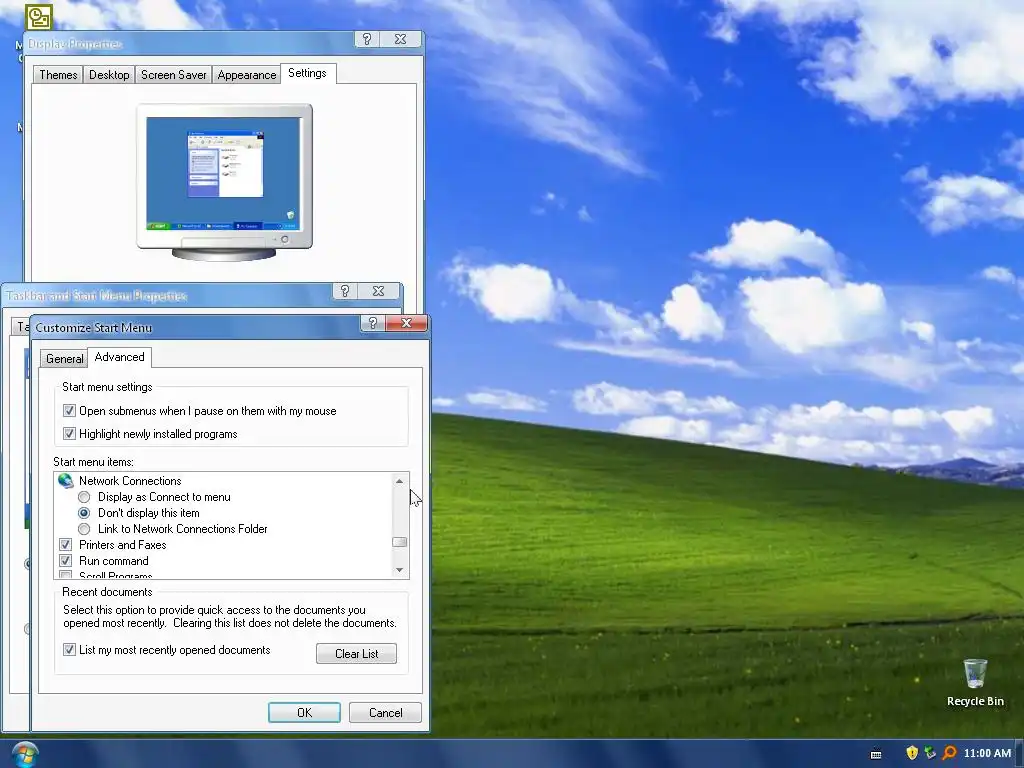Click the Customize Start Menu title bar

196,327
